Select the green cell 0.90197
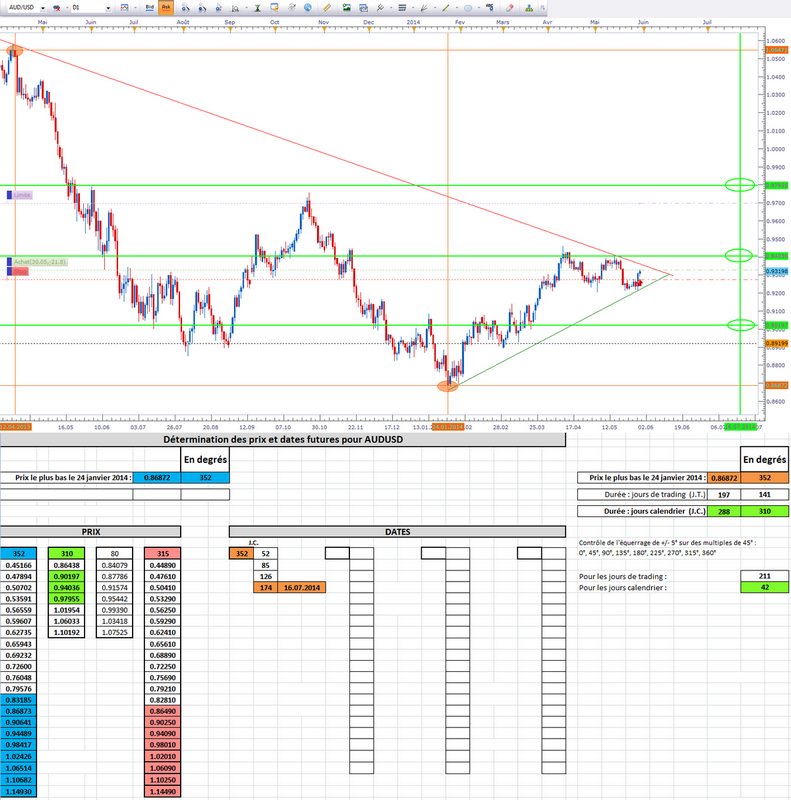Screen dimensions: 791x800 click(x=66, y=577)
